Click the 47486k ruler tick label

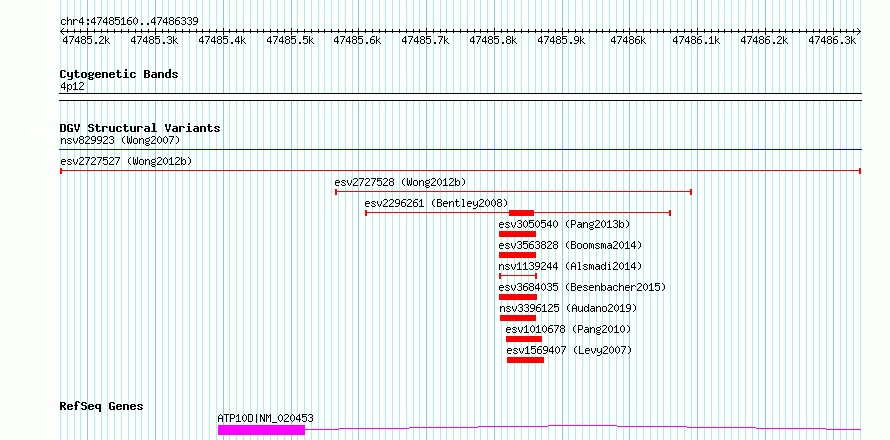[x=628, y=40]
